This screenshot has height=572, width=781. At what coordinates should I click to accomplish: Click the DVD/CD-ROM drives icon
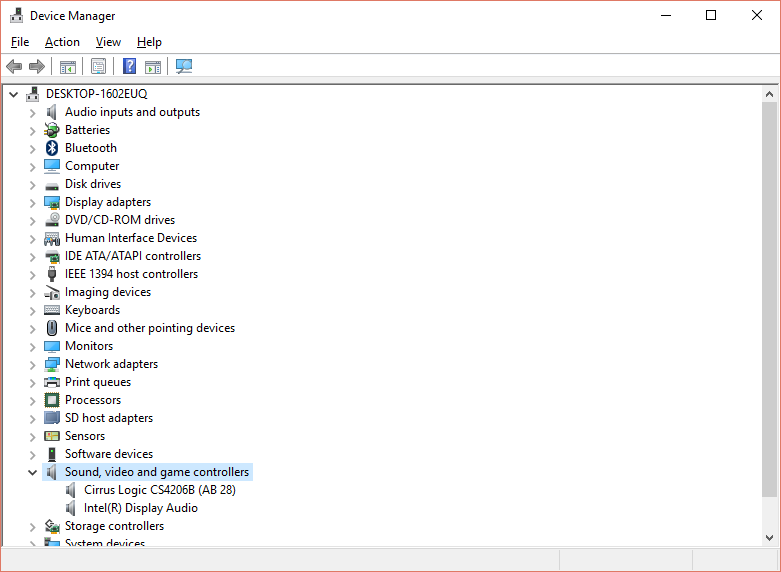point(52,220)
